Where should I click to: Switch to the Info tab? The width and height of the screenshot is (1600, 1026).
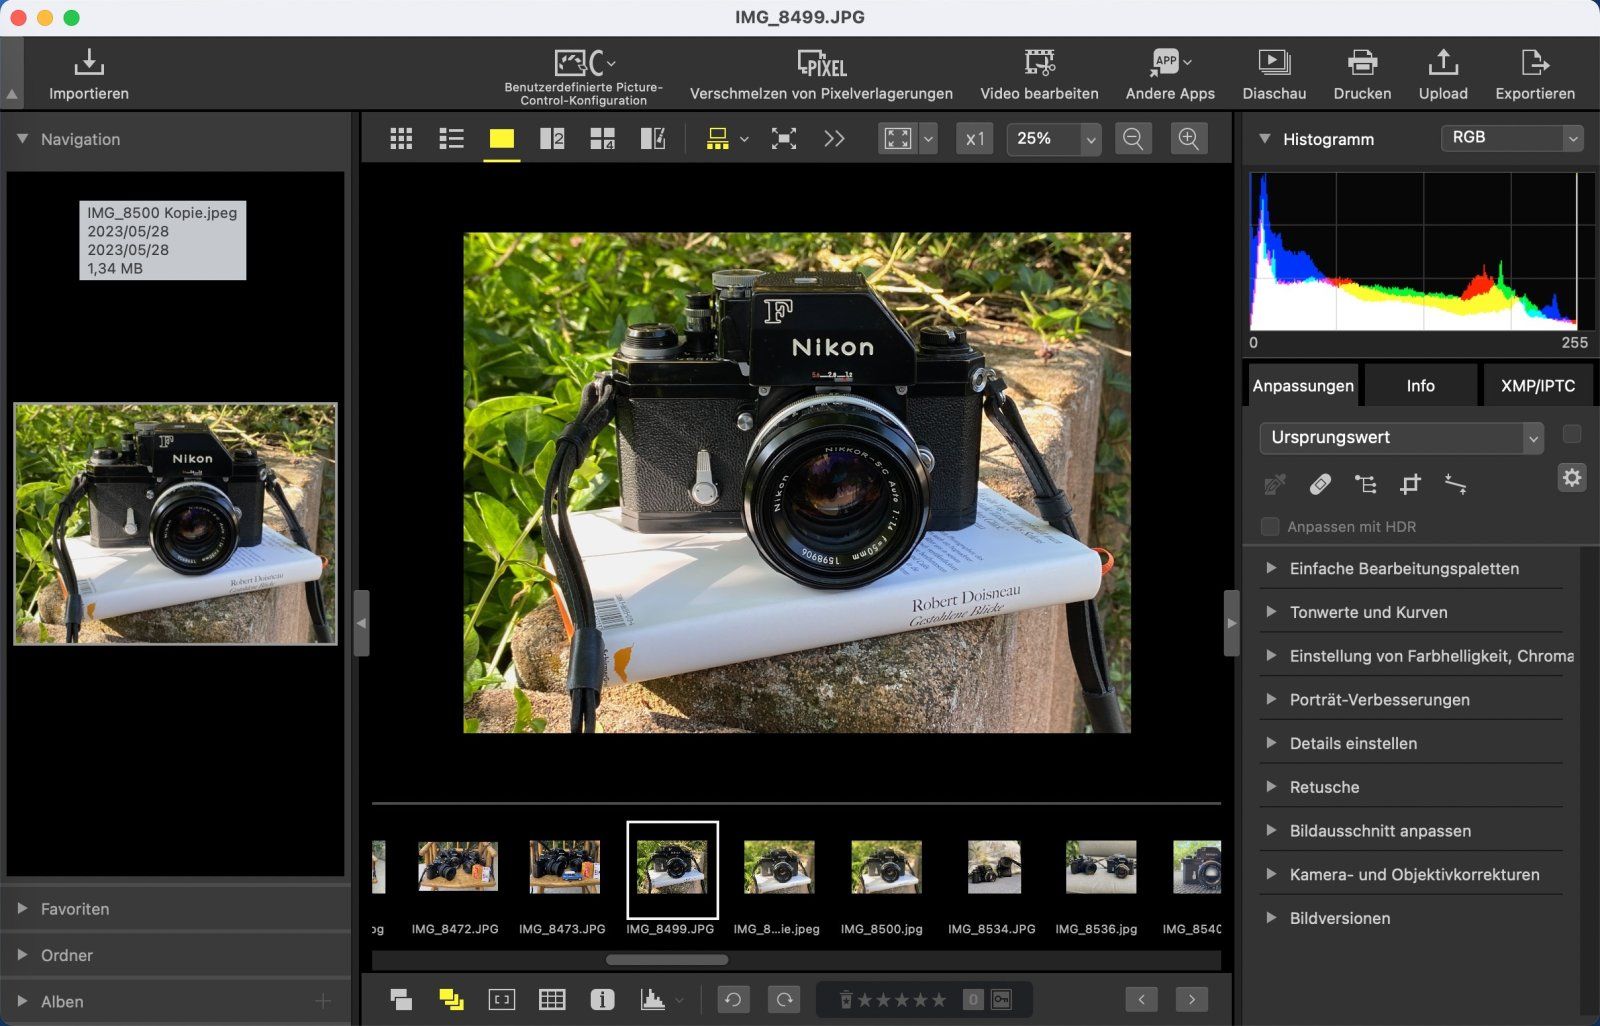click(1420, 386)
